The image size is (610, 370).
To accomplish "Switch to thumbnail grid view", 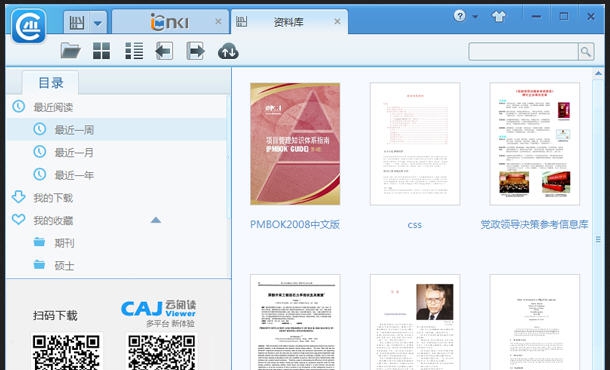I will click(x=102, y=51).
